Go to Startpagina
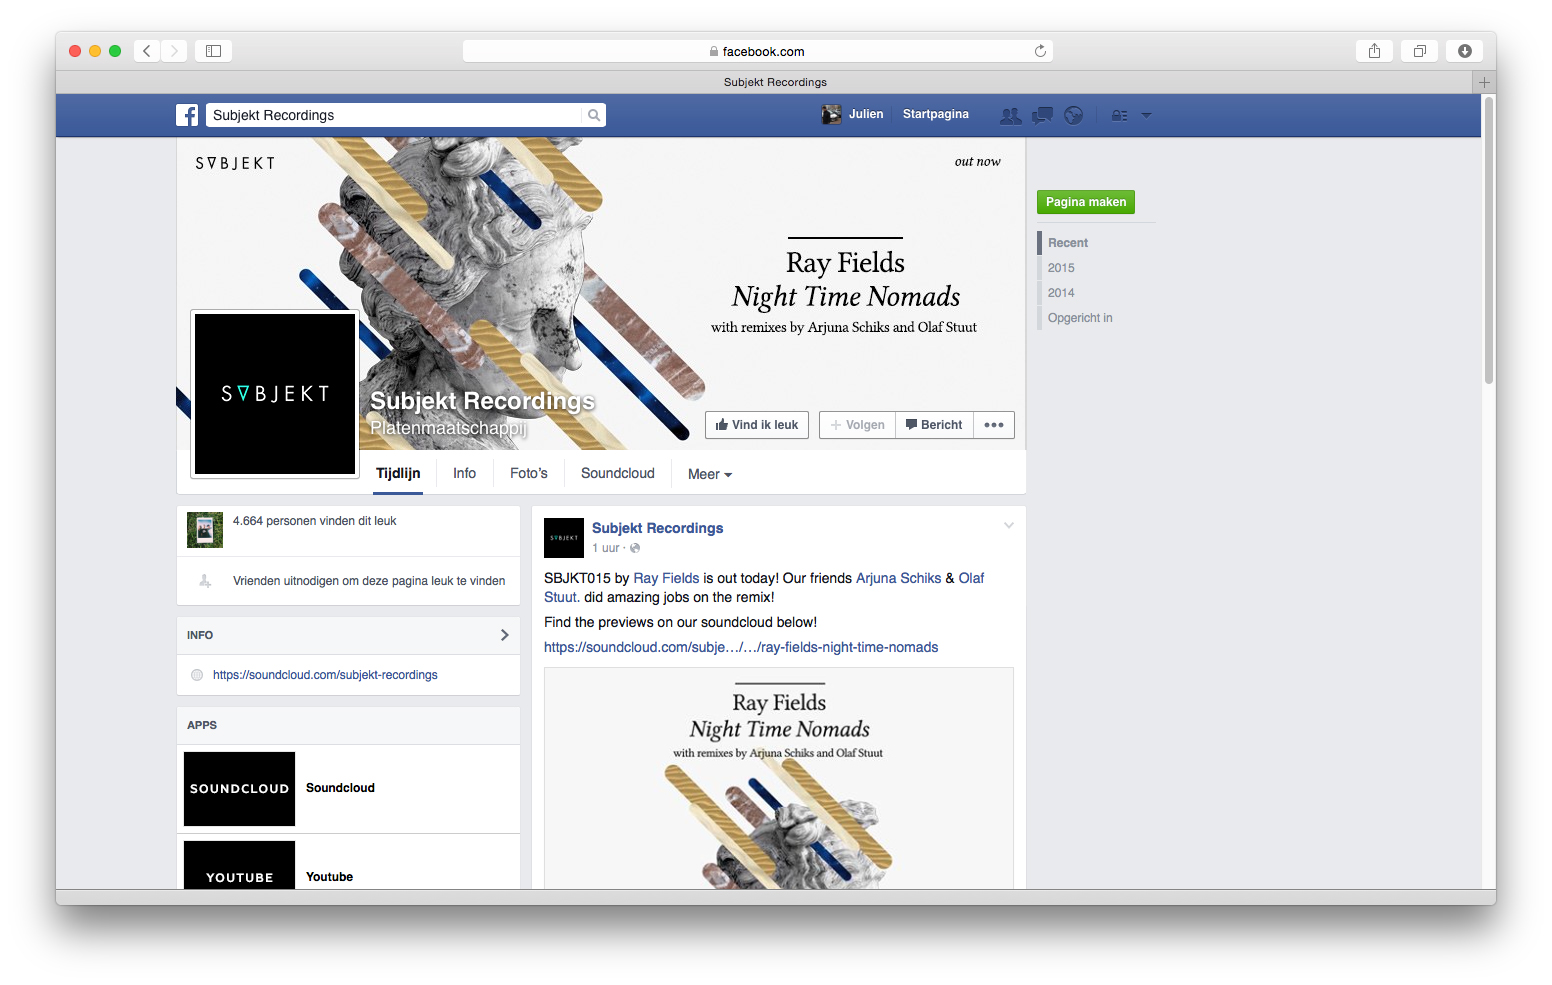The width and height of the screenshot is (1552, 985). [x=936, y=114]
